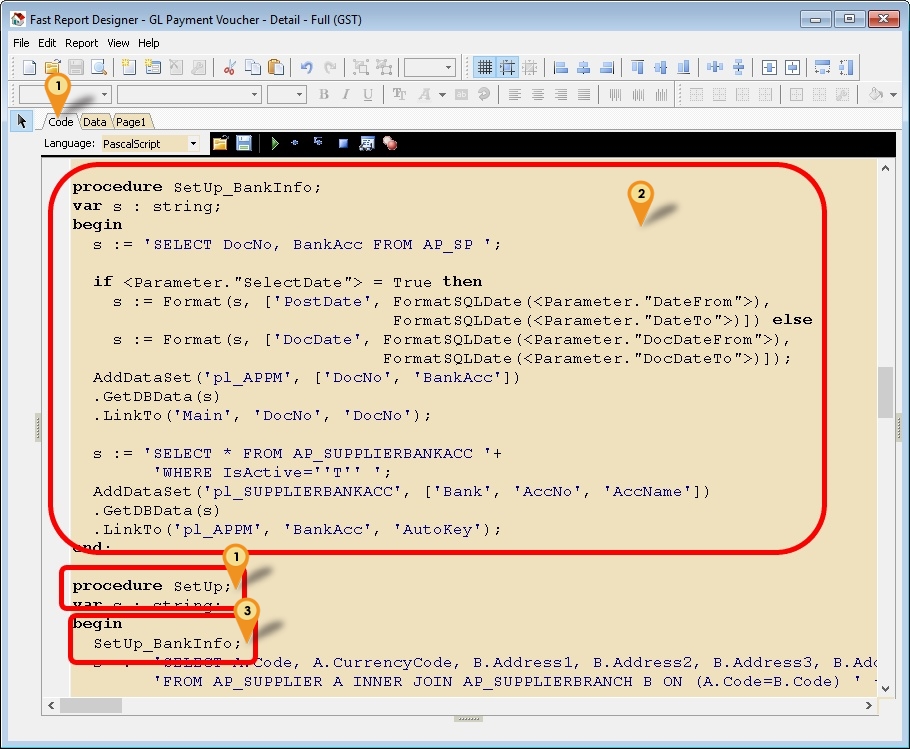This screenshot has height=749, width=910.
Task: Toggle bold text formatting
Action: pos(323,93)
